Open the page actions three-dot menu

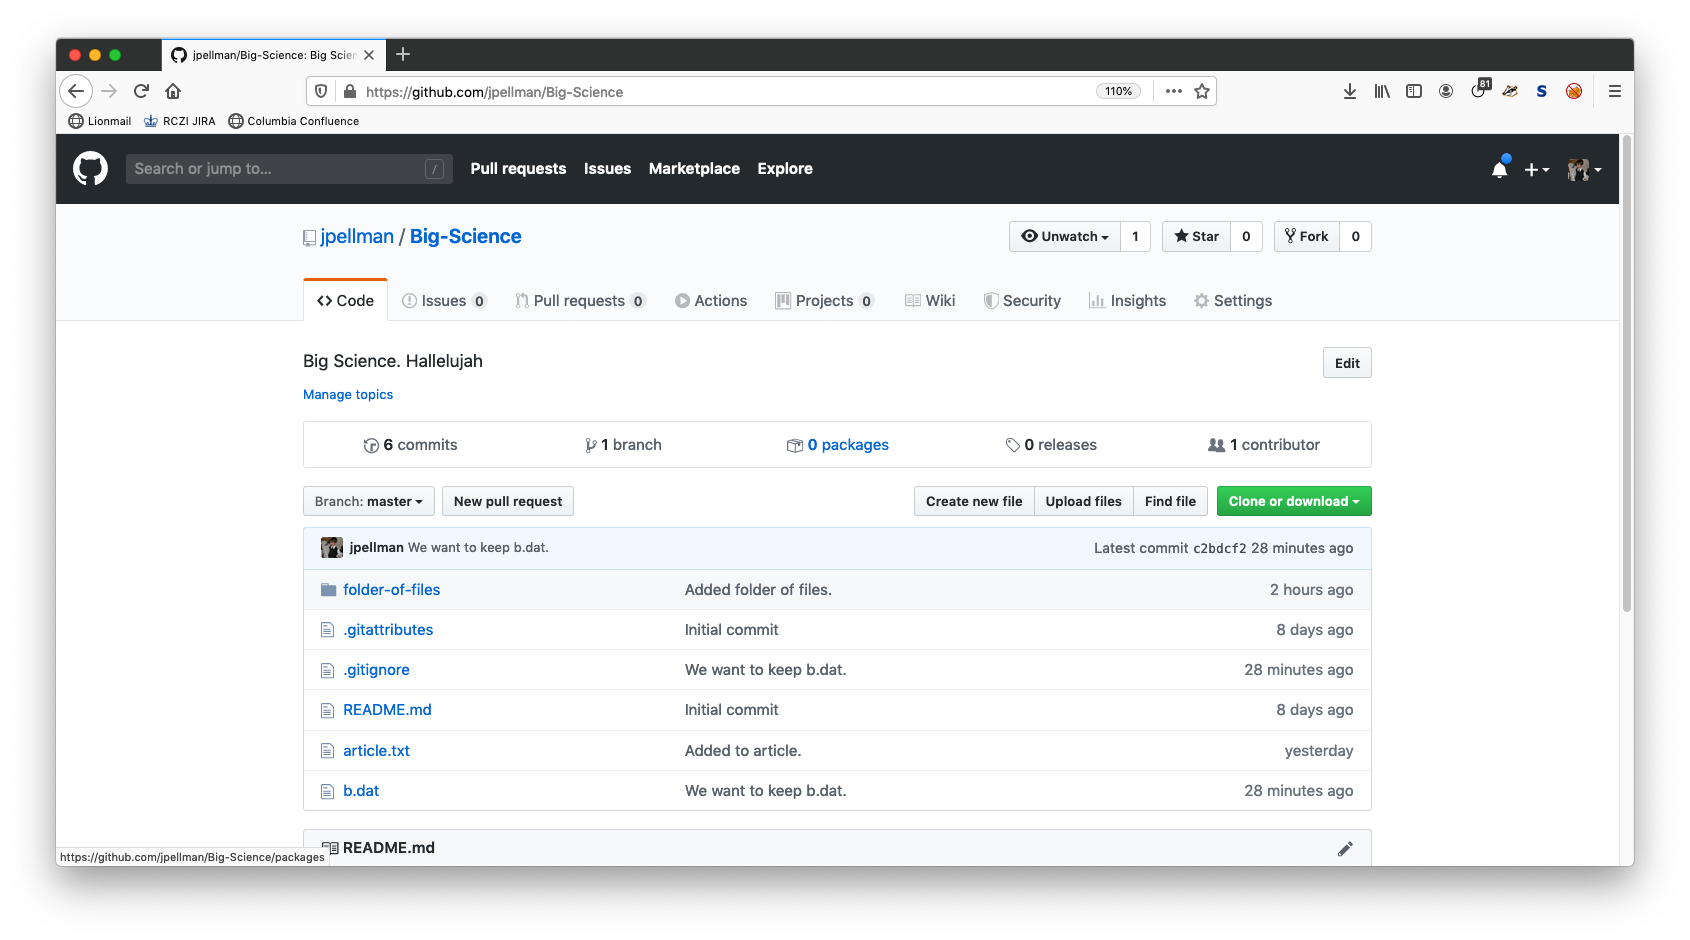1174,91
